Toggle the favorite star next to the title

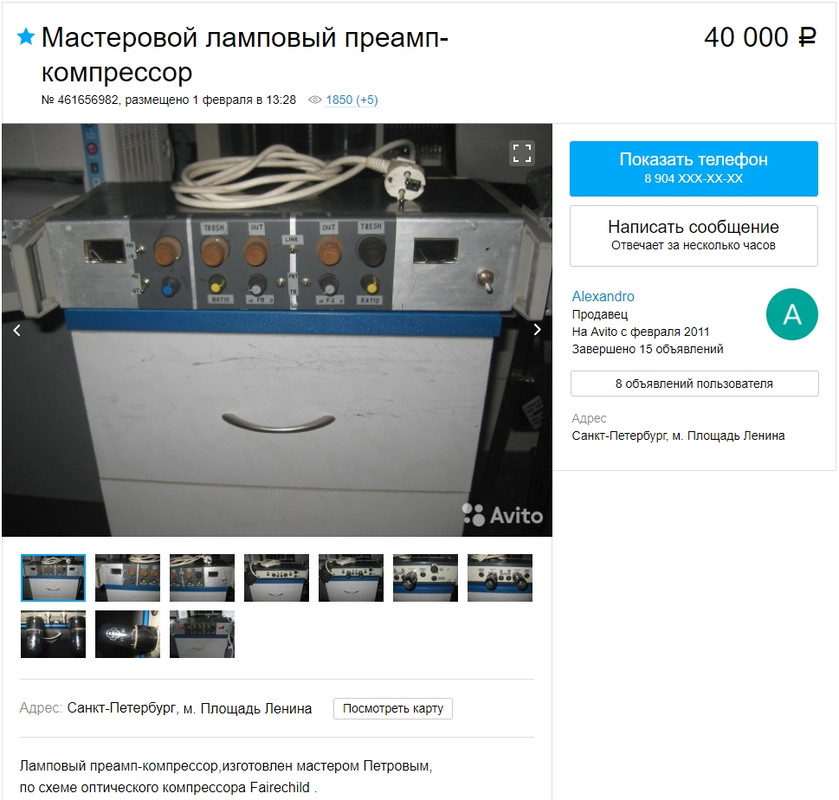click(x=26, y=37)
